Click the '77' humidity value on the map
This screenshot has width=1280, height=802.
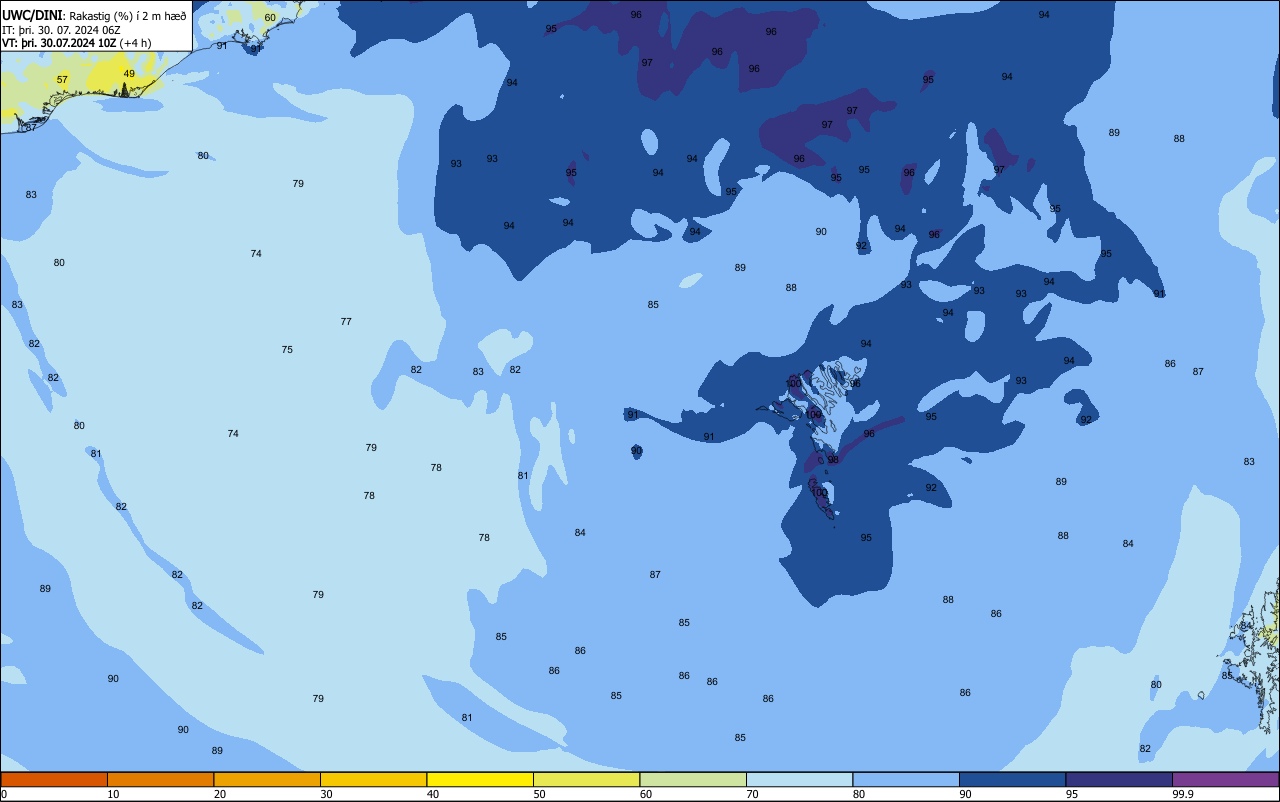(x=346, y=322)
